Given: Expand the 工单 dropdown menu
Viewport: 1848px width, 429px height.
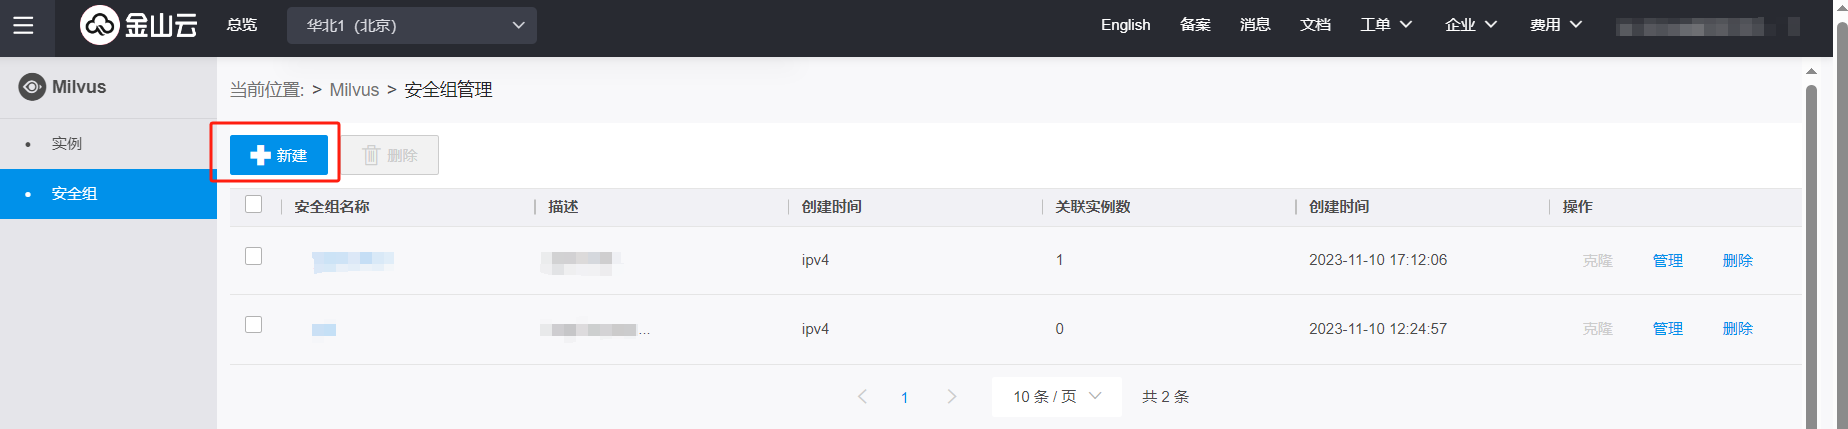Looking at the screenshot, I should click(x=1386, y=25).
